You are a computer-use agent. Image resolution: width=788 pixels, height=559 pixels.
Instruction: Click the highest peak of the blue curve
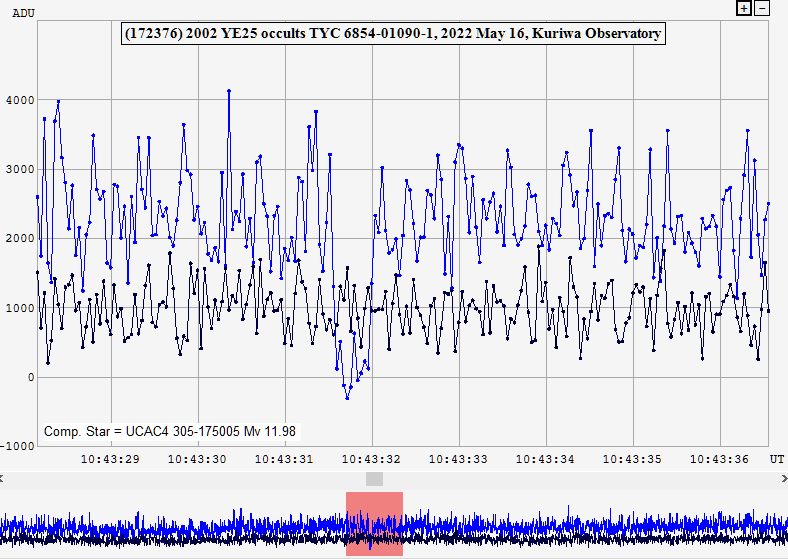pos(229,90)
